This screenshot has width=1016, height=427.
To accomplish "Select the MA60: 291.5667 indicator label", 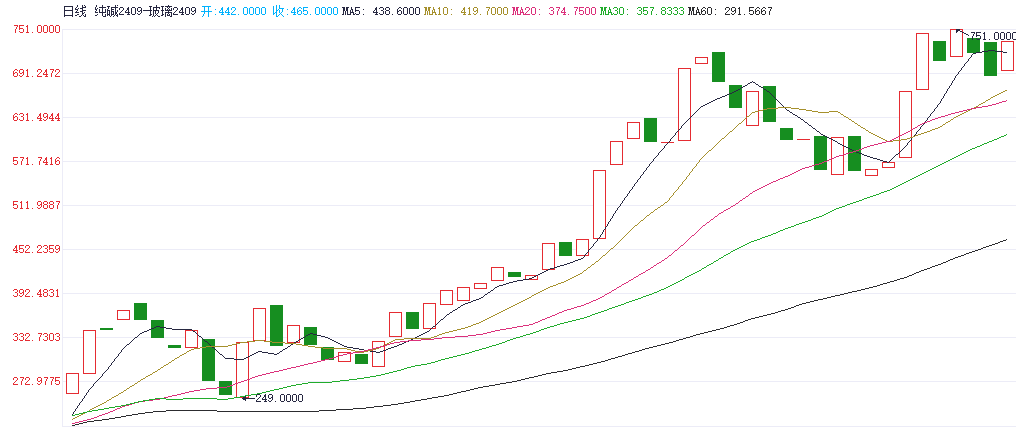I will (730, 12).
